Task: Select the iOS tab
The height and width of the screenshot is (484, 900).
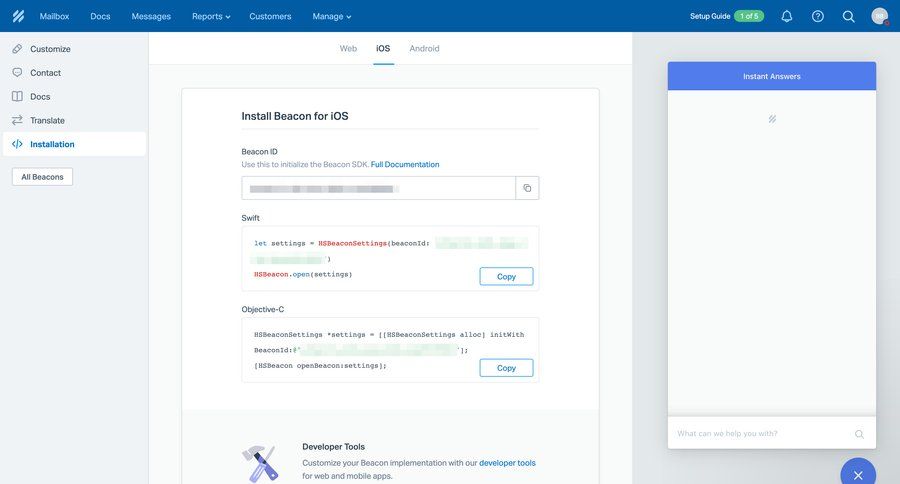Action: point(383,48)
